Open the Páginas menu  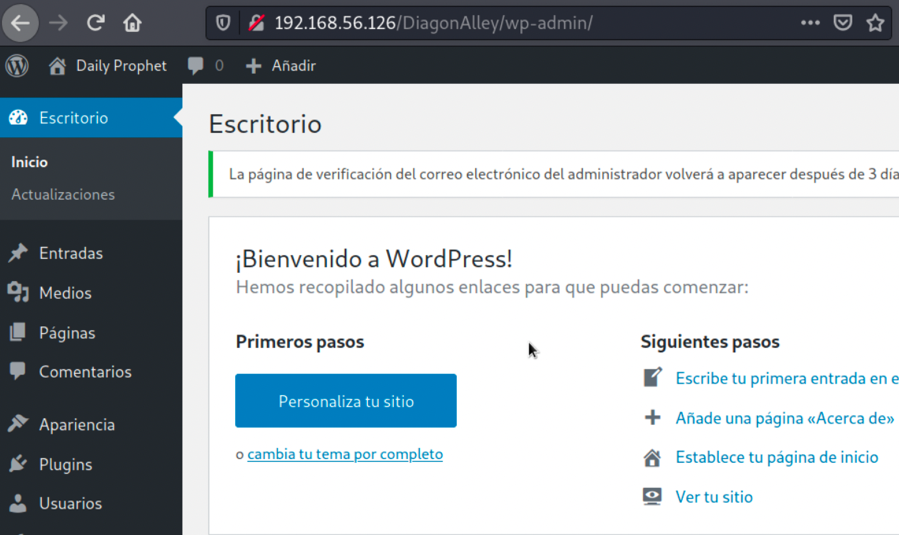click(67, 333)
